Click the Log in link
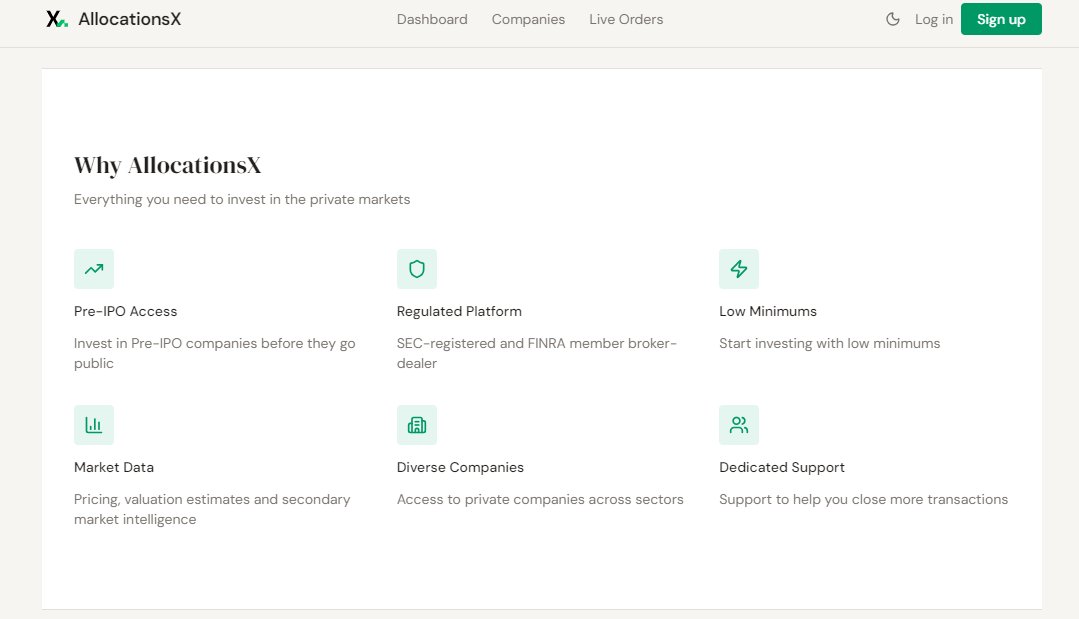This screenshot has height=619, width=1079. point(934,19)
